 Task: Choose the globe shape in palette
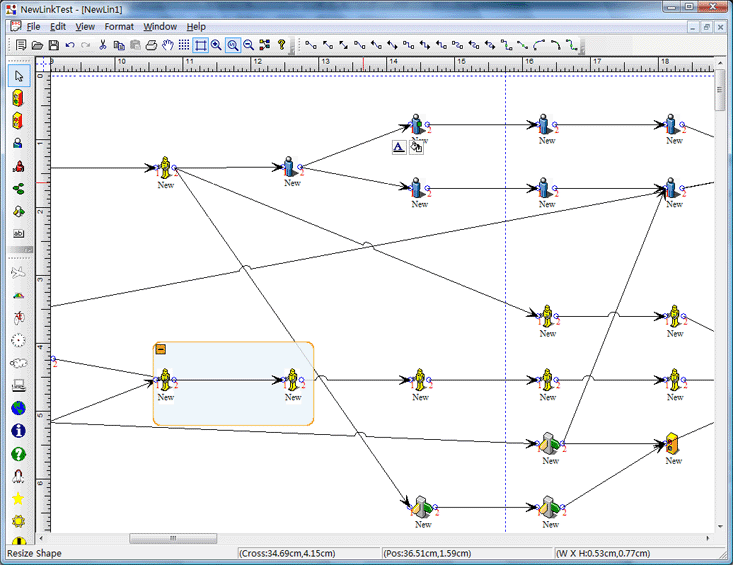[18, 408]
